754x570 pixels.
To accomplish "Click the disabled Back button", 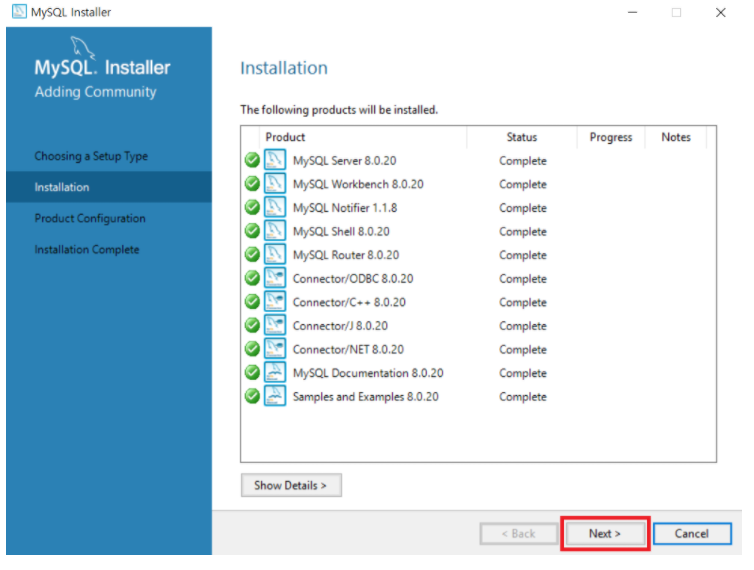I will (x=518, y=533).
